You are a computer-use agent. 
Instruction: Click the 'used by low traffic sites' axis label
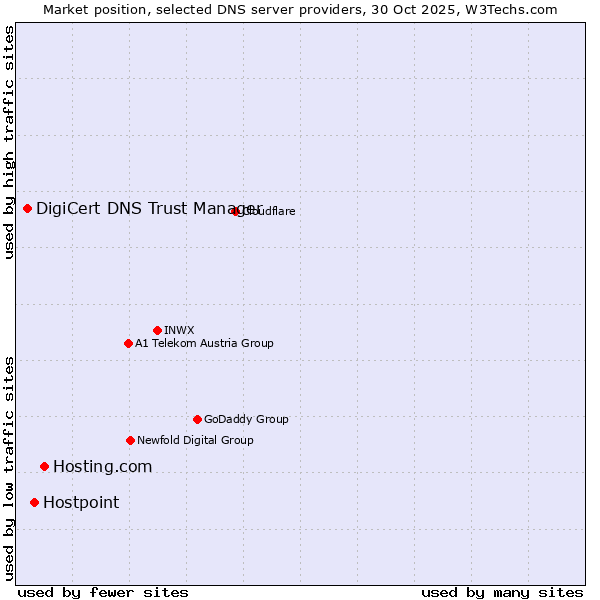tap(9, 467)
